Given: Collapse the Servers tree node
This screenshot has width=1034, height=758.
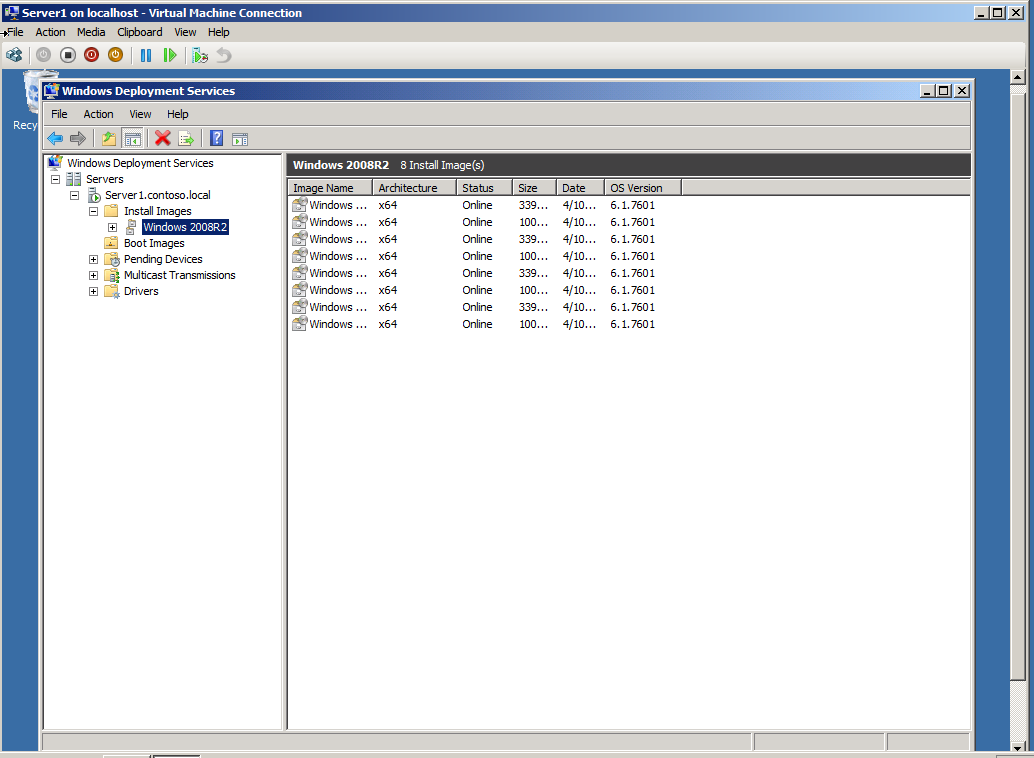Looking at the screenshot, I should click(x=55, y=179).
